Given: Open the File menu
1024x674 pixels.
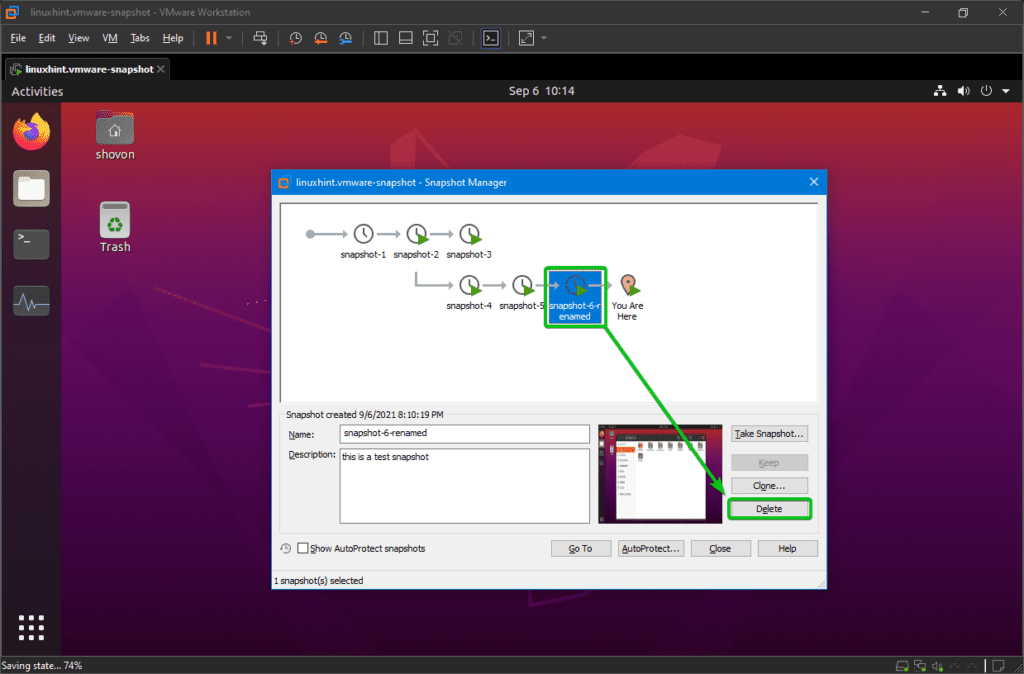Looking at the screenshot, I should click(18, 38).
